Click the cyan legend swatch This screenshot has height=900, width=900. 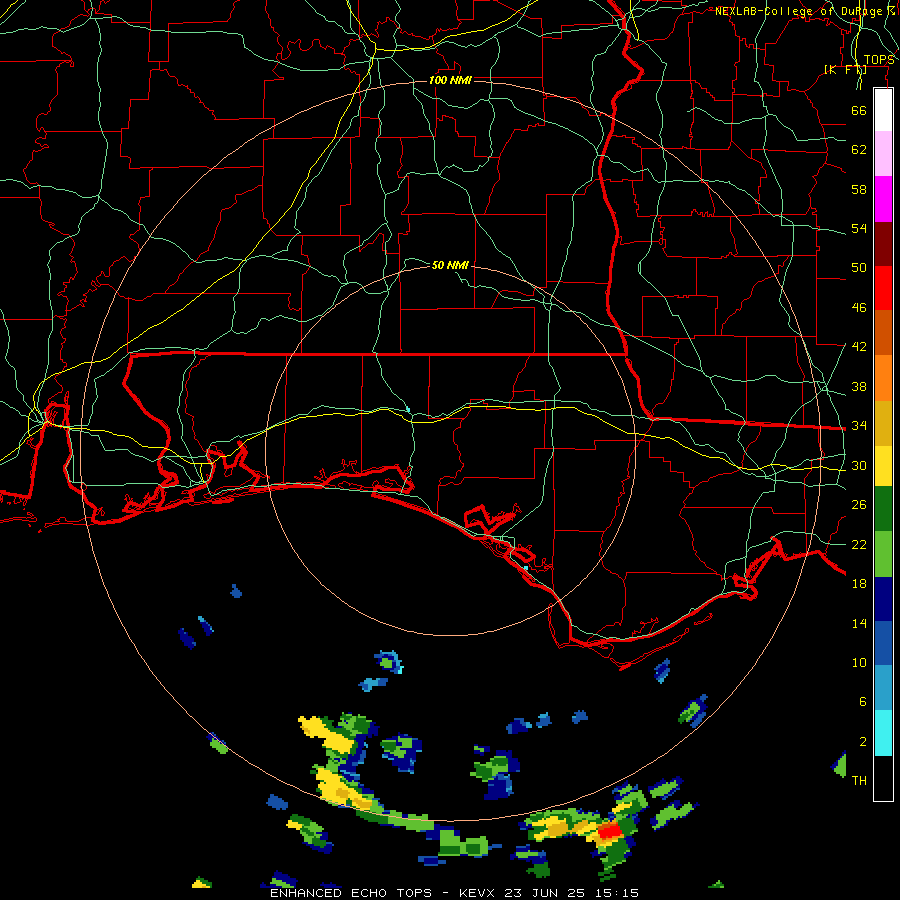click(x=883, y=733)
